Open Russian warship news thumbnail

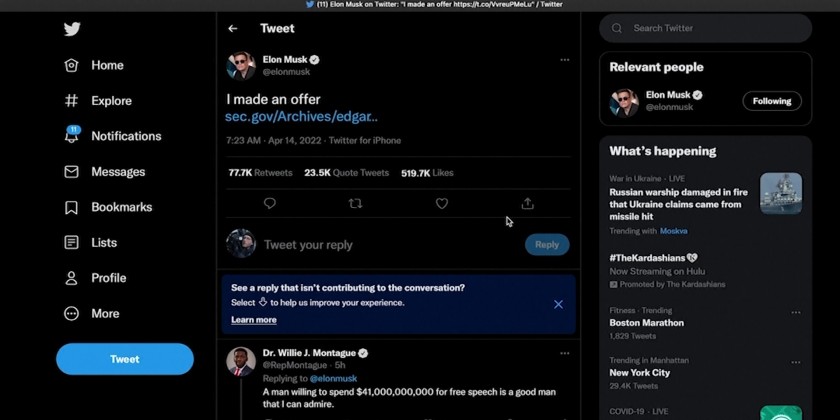point(781,193)
